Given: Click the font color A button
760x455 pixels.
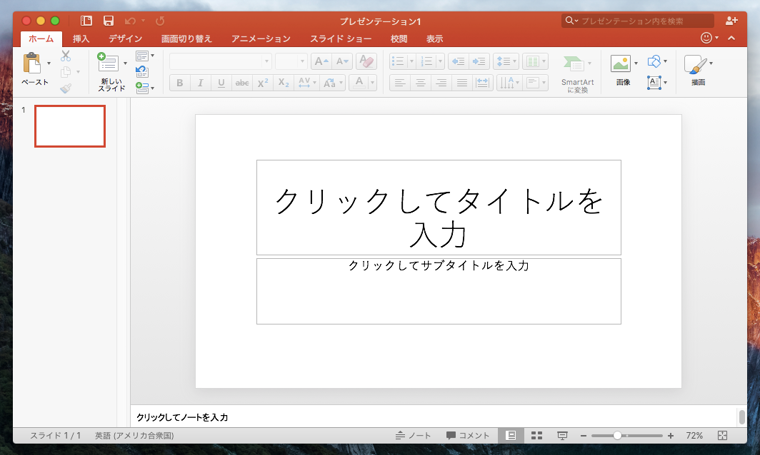Looking at the screenshot, I should coord(359,83).
